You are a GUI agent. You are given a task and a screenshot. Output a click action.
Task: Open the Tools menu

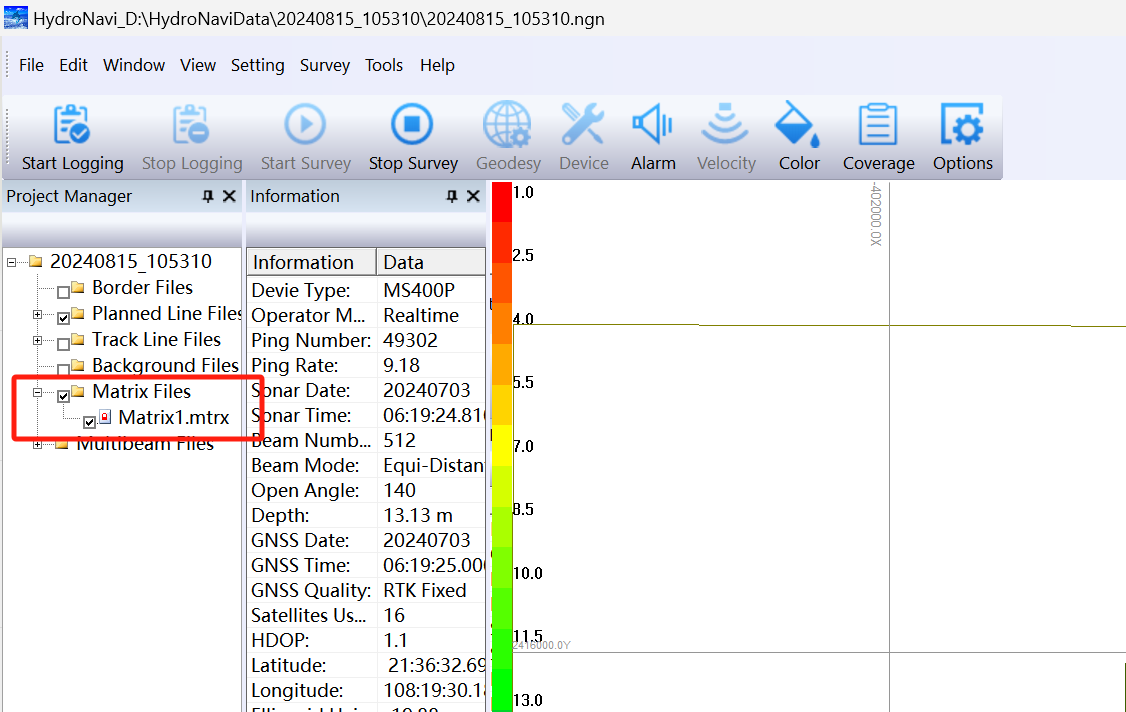(383, 65)
